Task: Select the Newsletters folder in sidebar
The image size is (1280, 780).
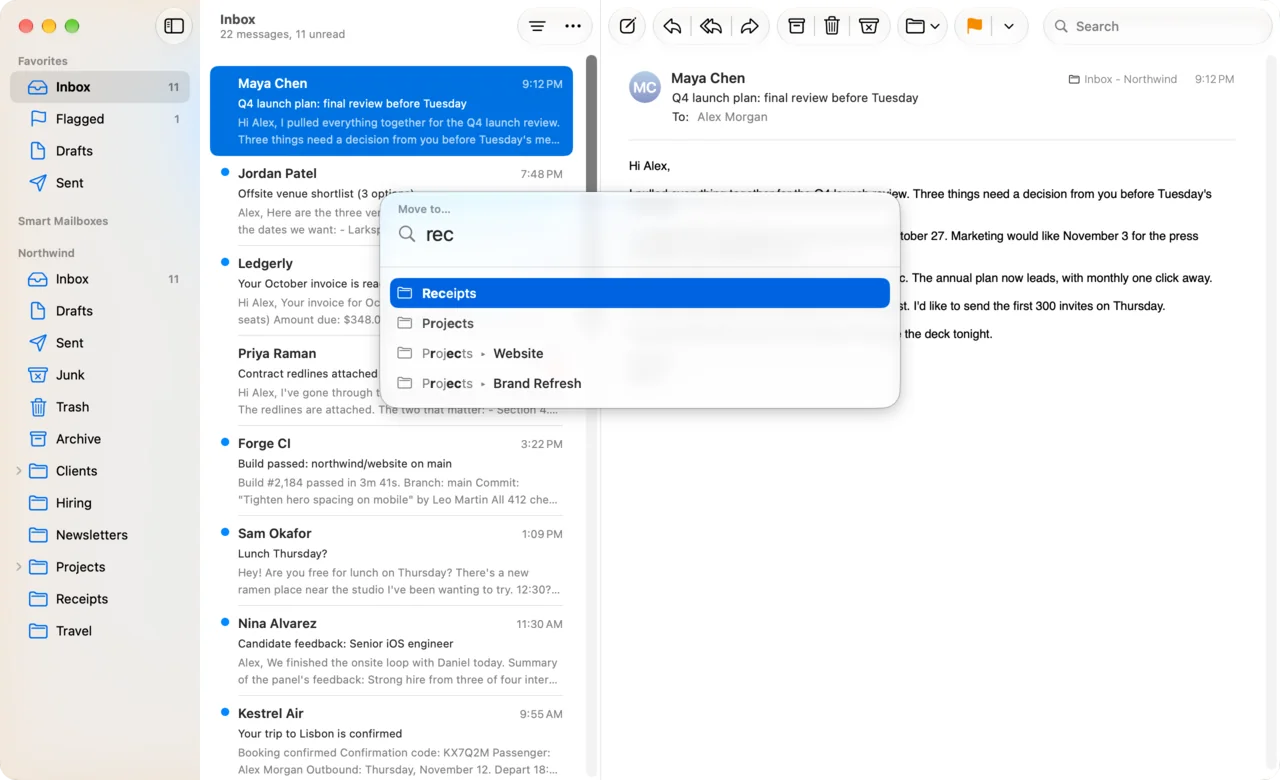Action: [100, 535]
